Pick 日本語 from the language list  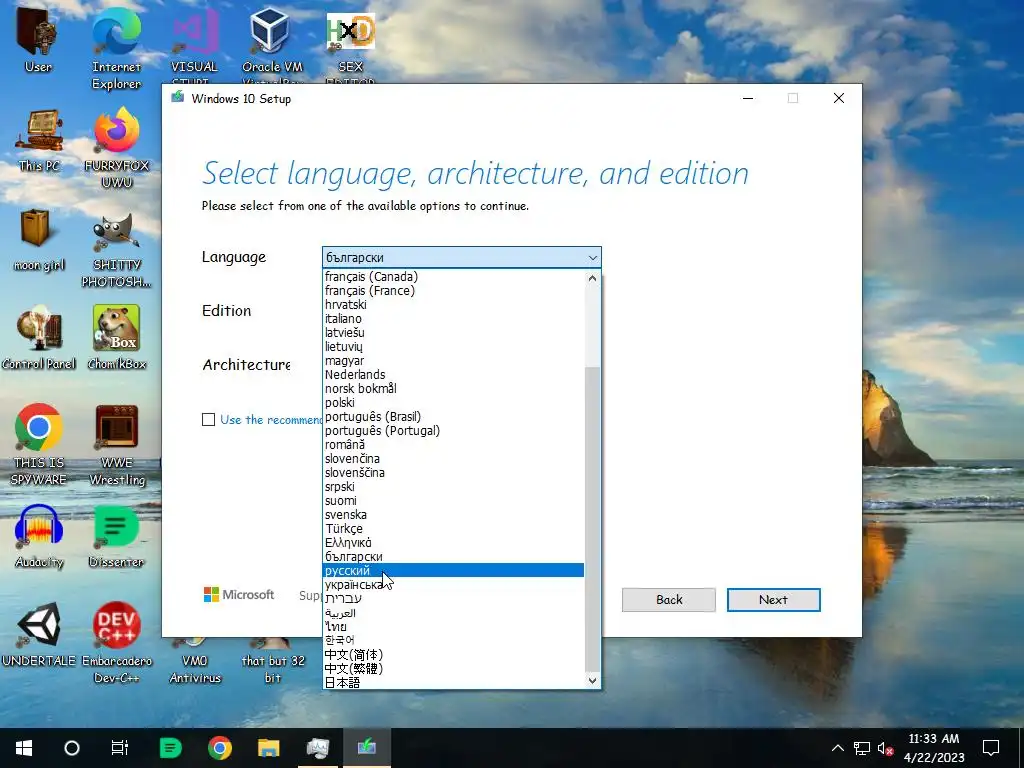[453, 682]
